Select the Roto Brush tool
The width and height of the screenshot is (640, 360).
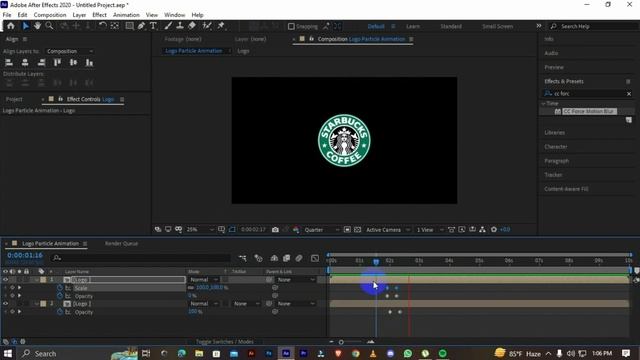pyautogui.click(x=207, y=26)
